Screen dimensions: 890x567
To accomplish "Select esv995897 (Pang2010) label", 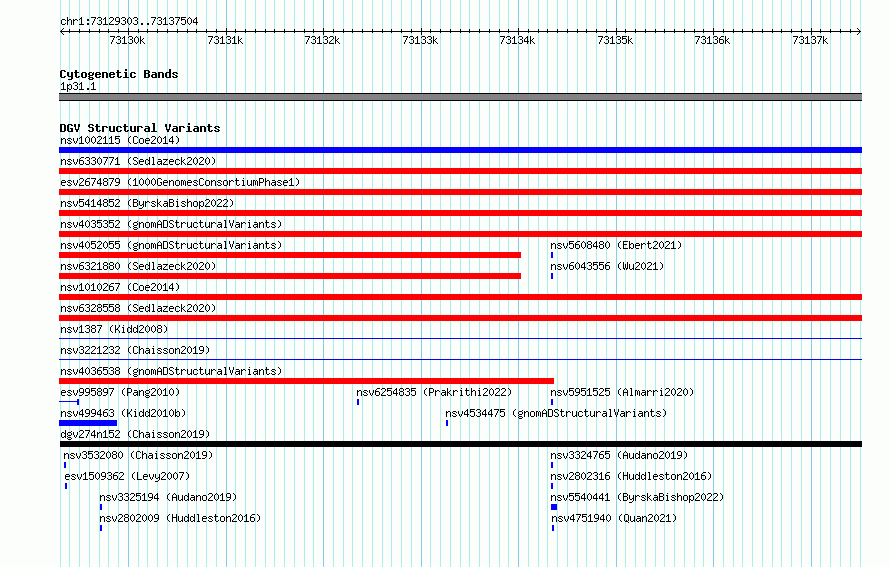I will pos(120,392).
